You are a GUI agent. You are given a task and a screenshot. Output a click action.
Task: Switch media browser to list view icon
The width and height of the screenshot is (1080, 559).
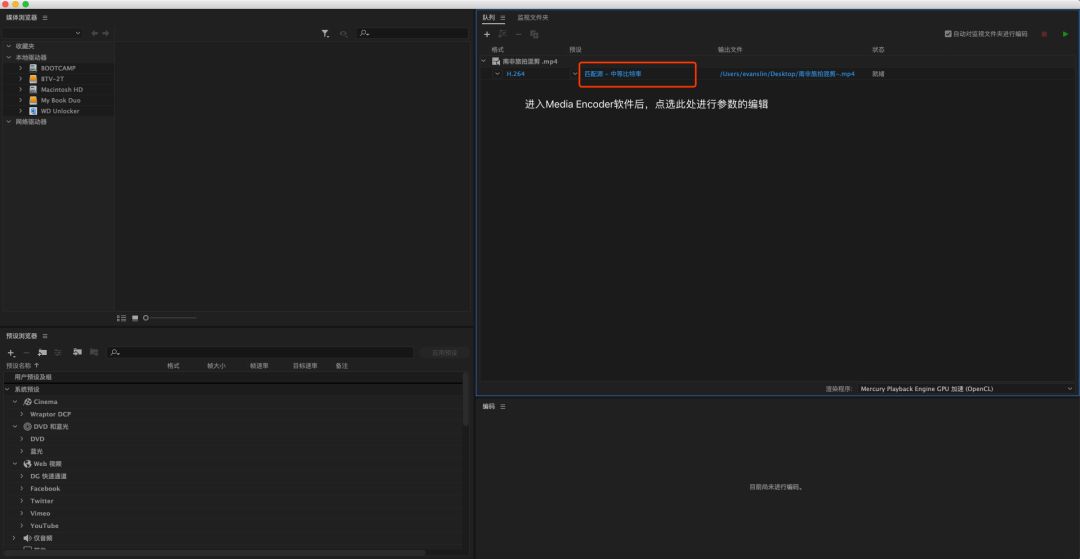click(122, 318)
